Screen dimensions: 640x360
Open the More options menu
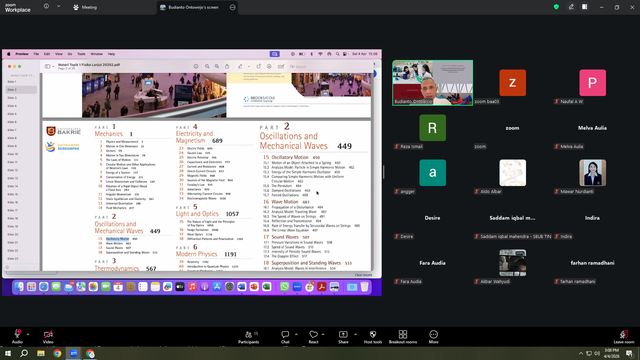[x=433, y=337]
